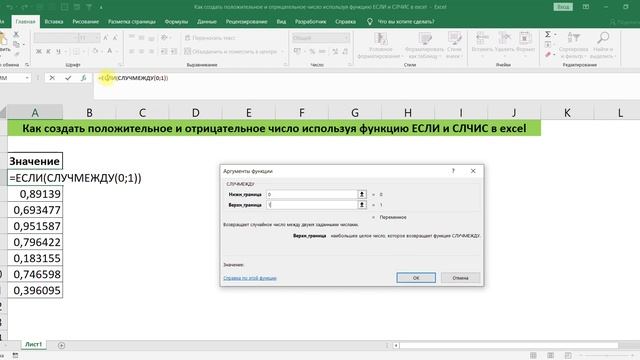Open Справка по этой функции link
The image size is (640, 360).
point(250,278)
